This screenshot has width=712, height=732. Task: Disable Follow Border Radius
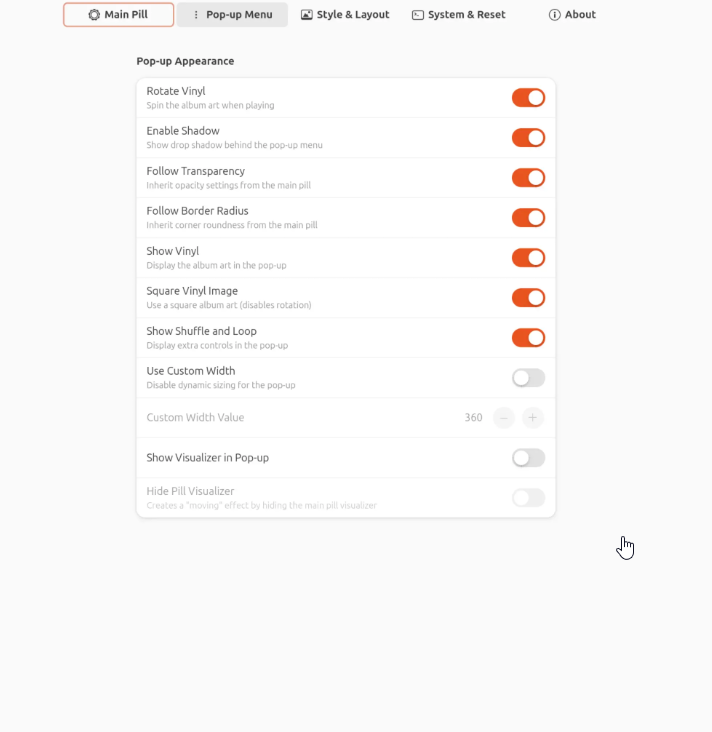[528, 218]
